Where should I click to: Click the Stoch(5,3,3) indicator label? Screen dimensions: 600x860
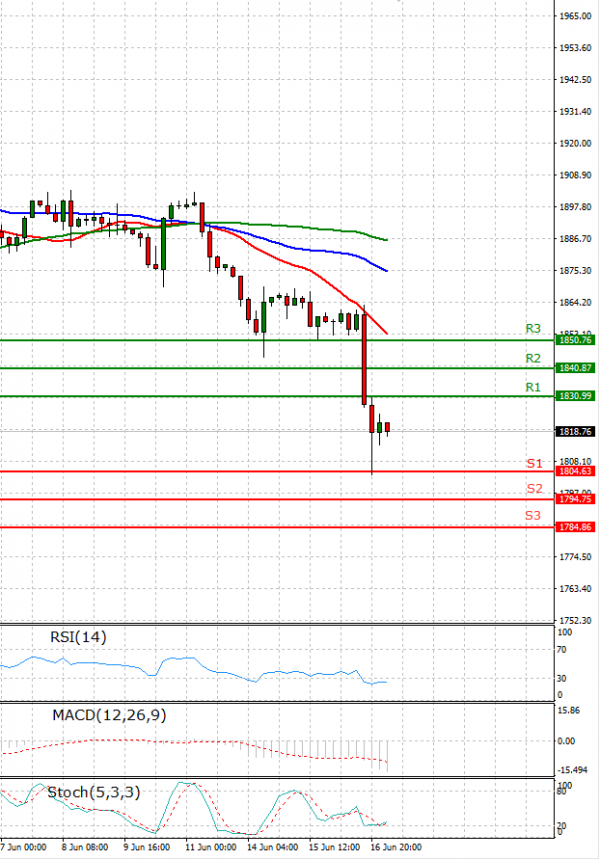94,793
